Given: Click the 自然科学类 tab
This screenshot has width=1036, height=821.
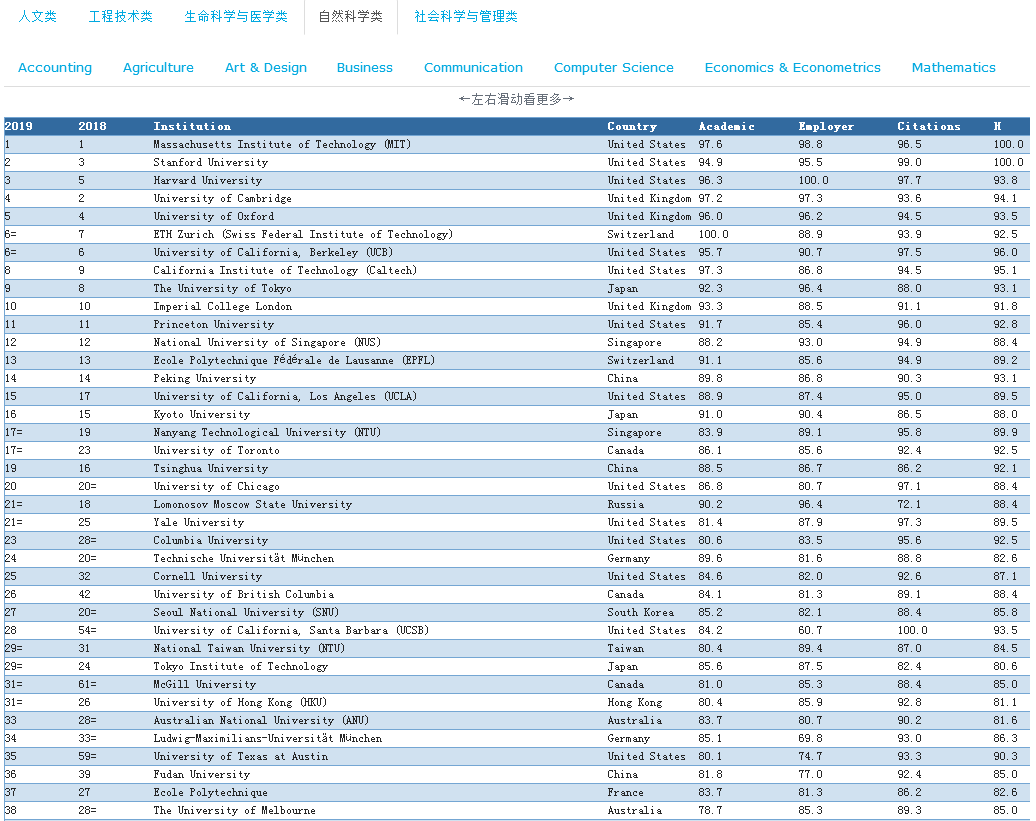Looking at the screenshot, I should tap(350, 17).
